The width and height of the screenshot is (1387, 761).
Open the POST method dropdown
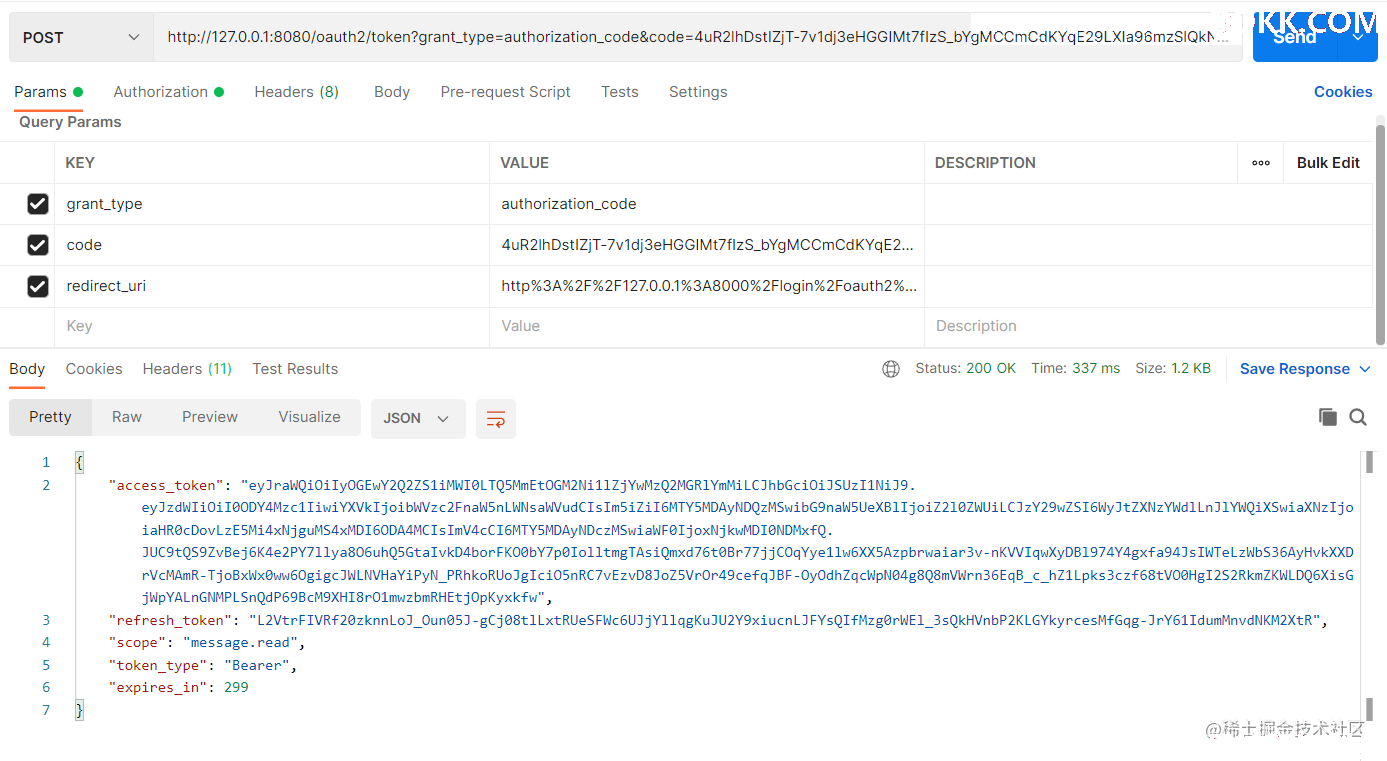pos(81,38)
